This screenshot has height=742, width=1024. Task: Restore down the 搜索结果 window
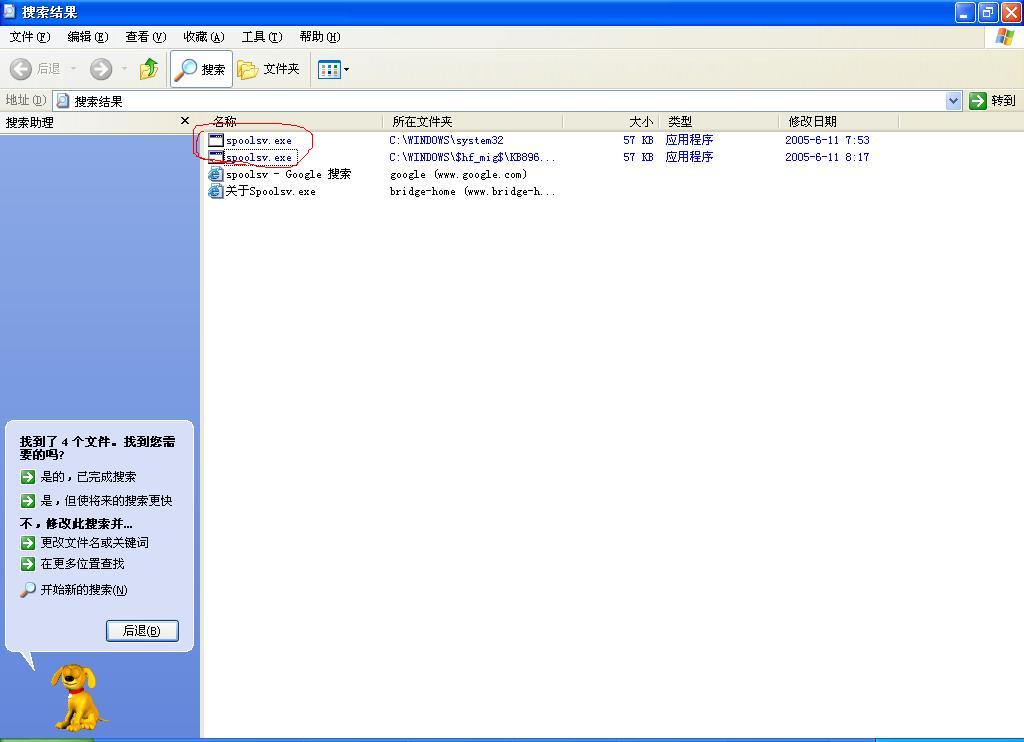(987, 12)
